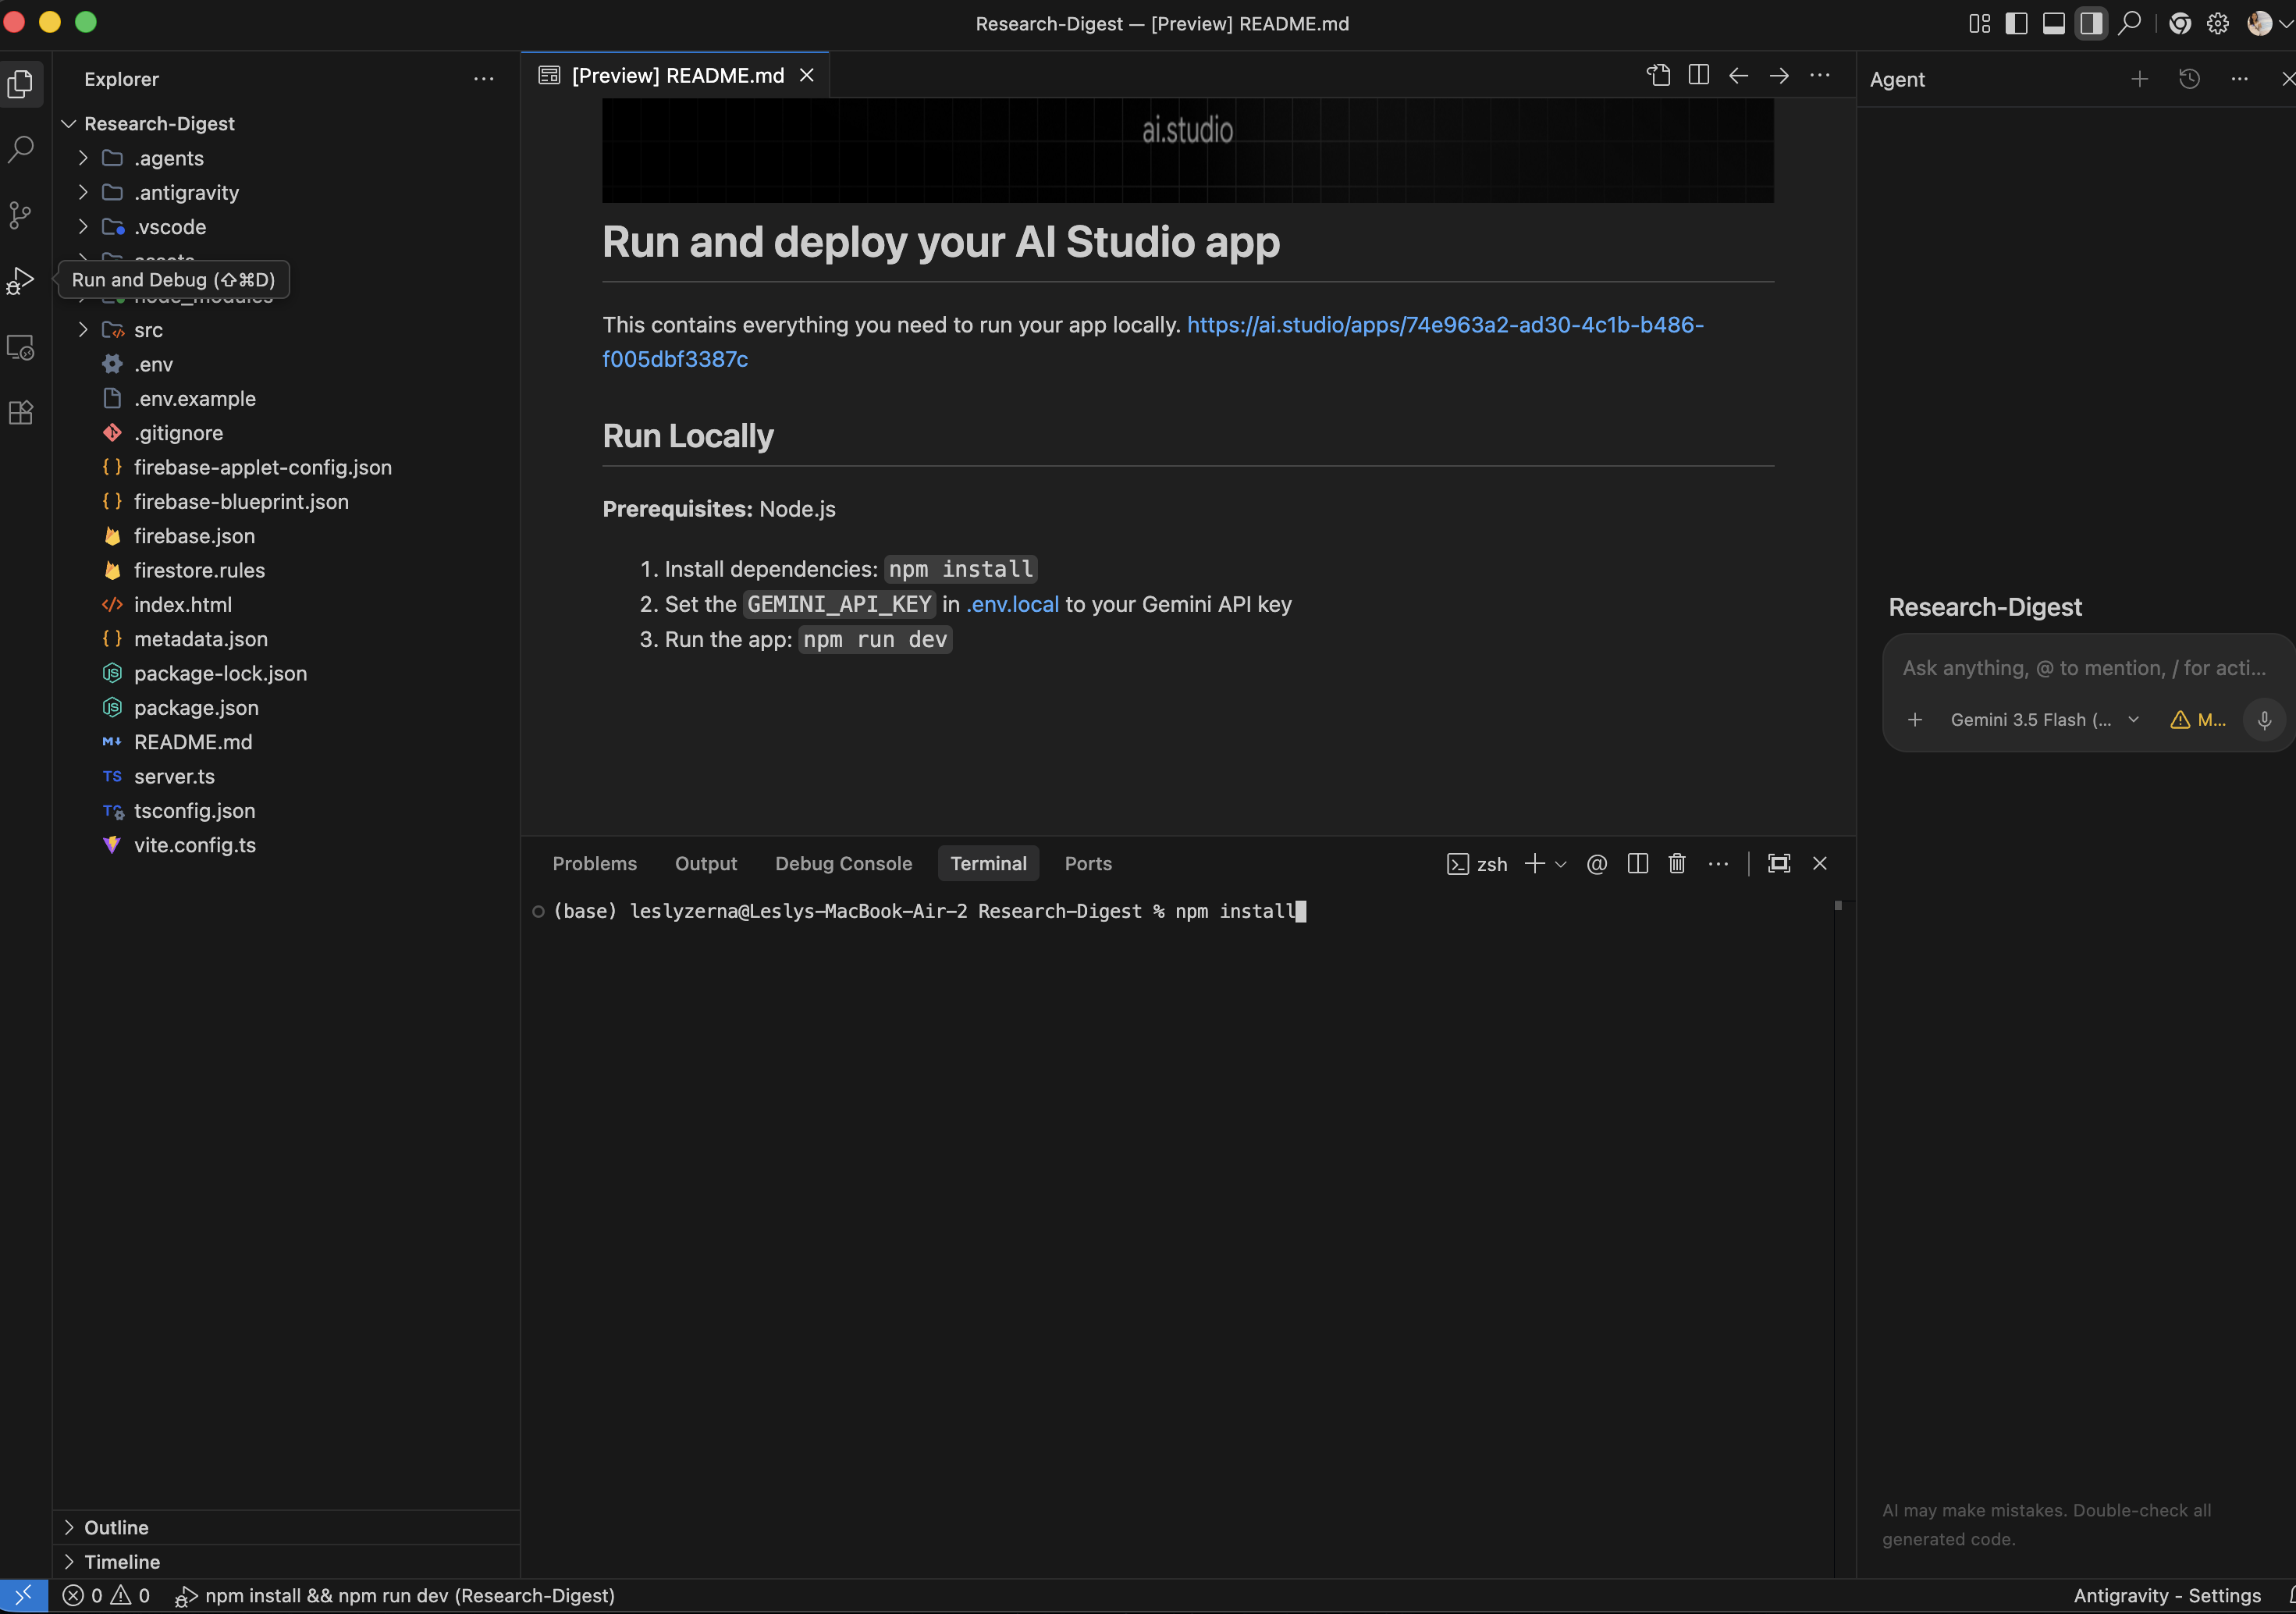Open the Search view in activity bar
Viewport: 2296px width, 1614px height.
21,149
